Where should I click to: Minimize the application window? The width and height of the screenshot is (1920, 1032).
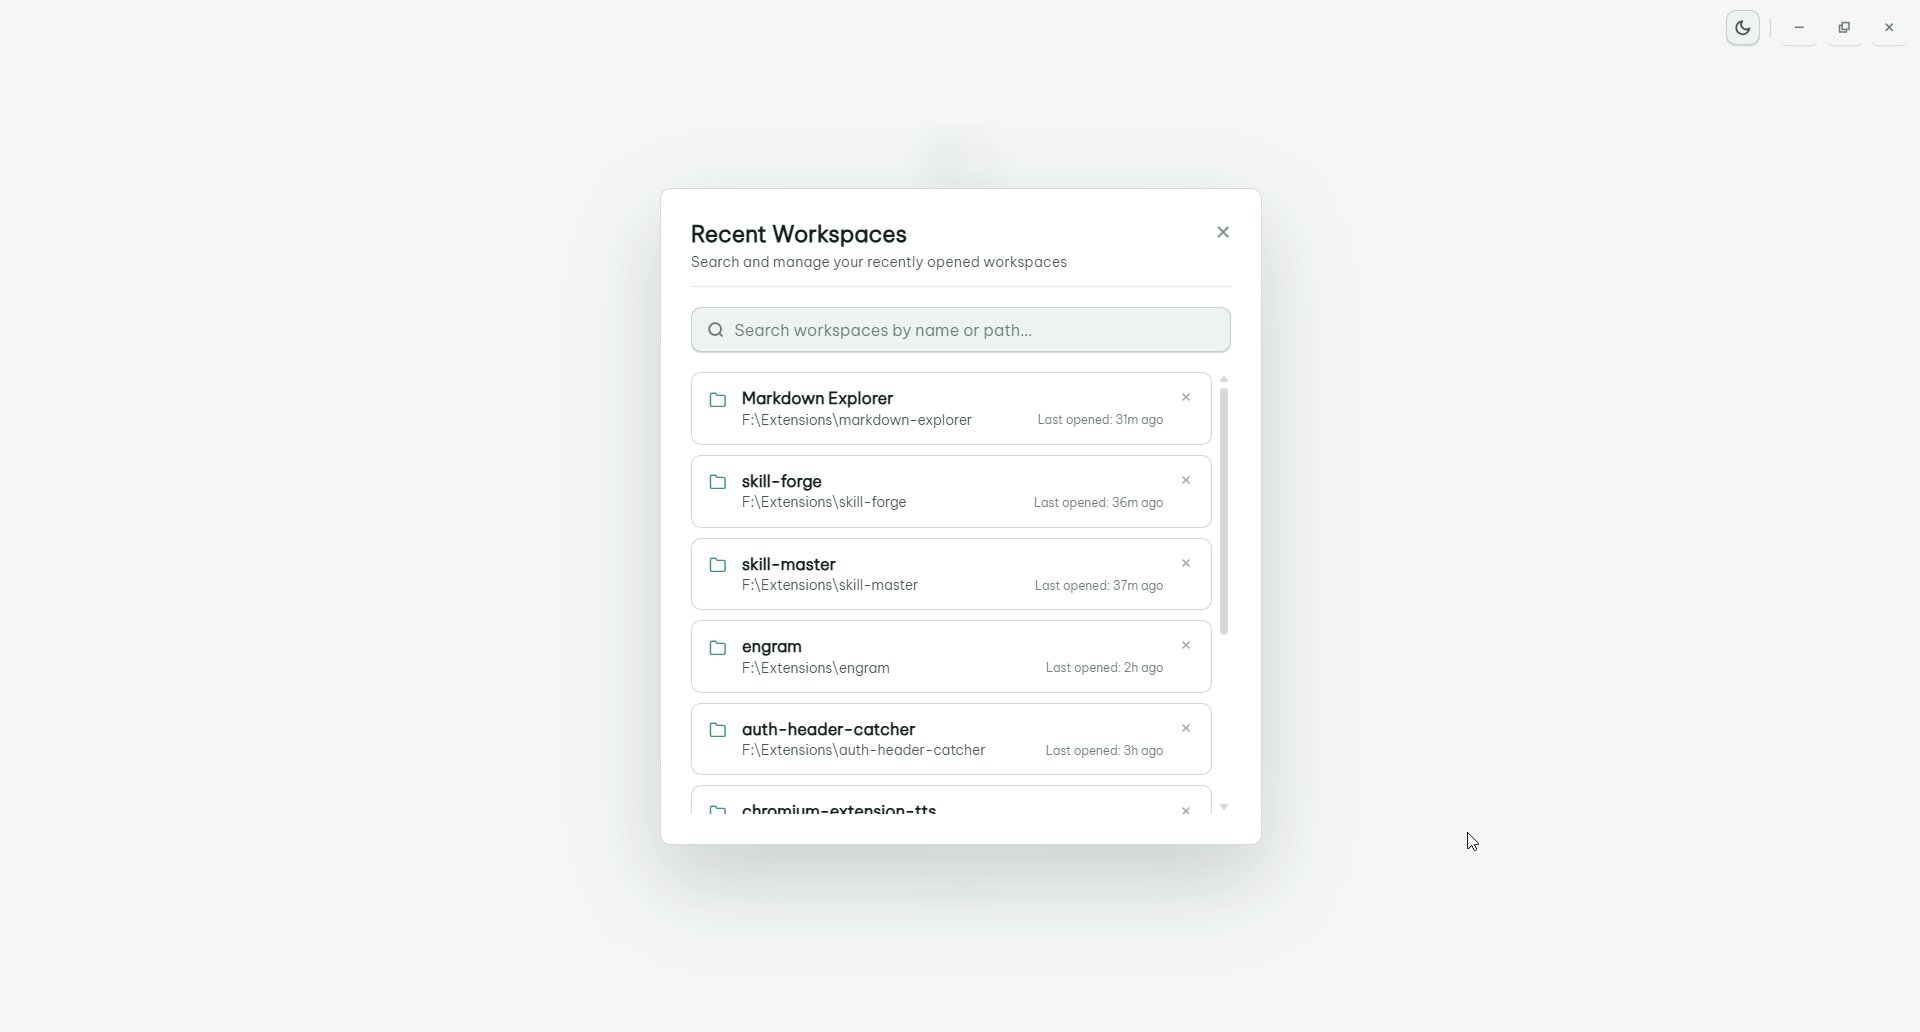[x=1799, y=28]
